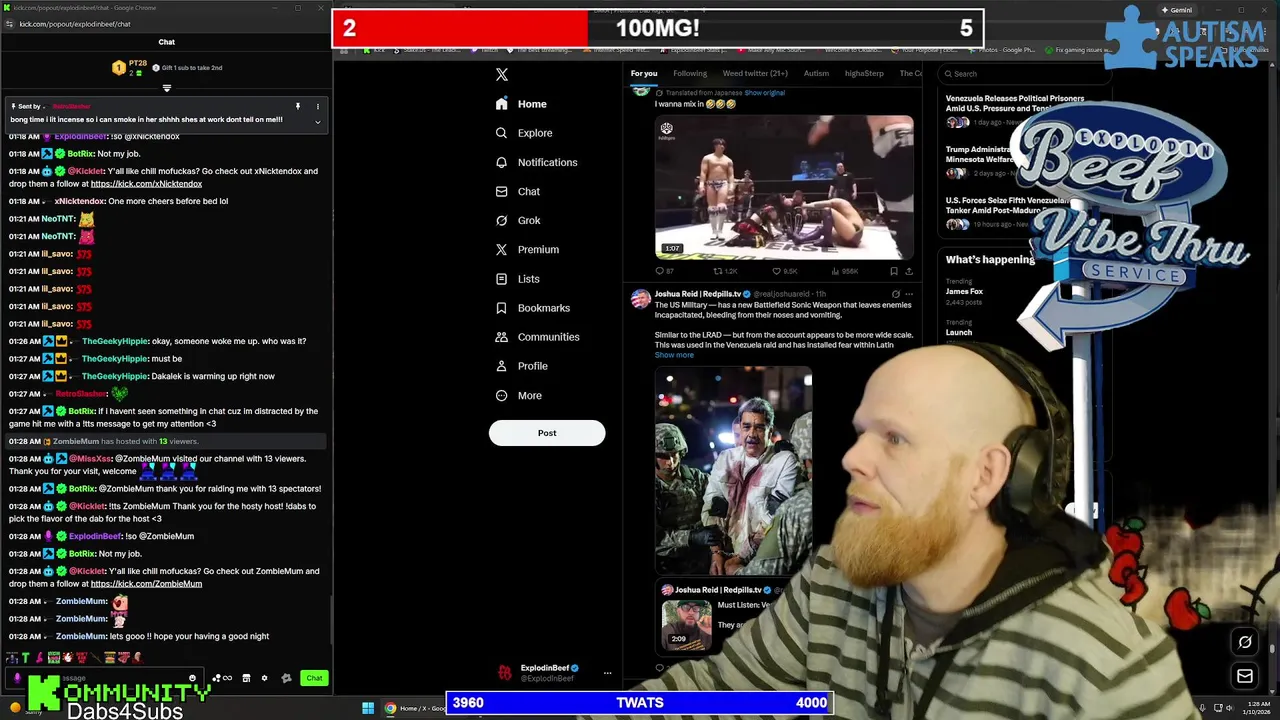The height and width of the screenshot is (720, 1280).
Task: Open the Grok floating button
Action: tap(1245, 643)
